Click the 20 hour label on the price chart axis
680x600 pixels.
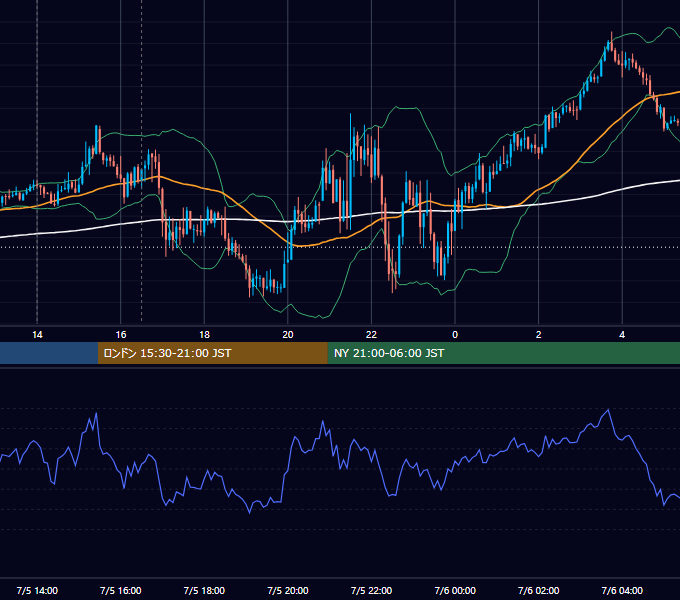coord(288,335)
